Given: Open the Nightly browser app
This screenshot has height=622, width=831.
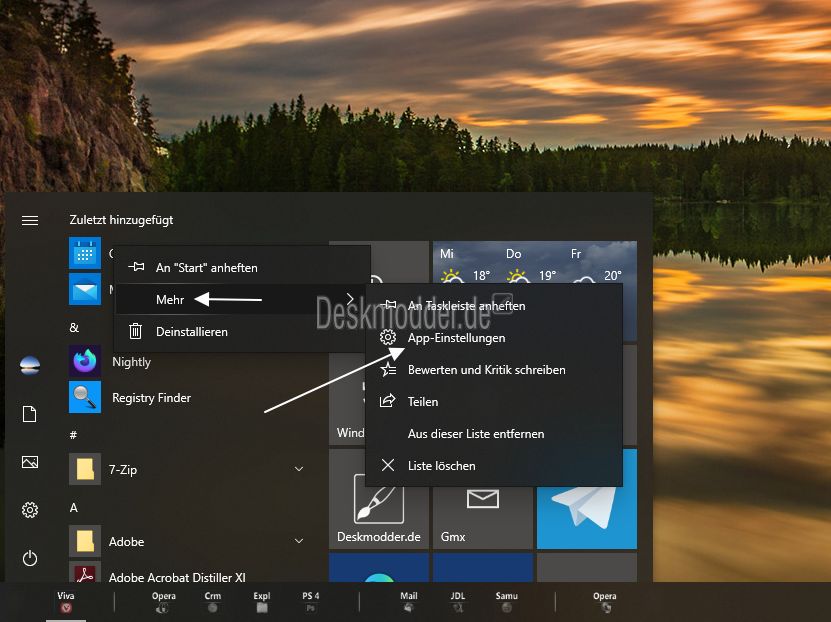Looking at the screenshot, I should coord(130,362).
